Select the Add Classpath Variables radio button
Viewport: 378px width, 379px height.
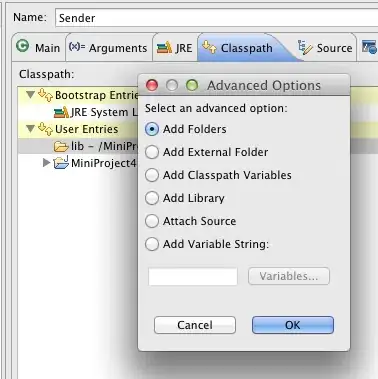152,175
